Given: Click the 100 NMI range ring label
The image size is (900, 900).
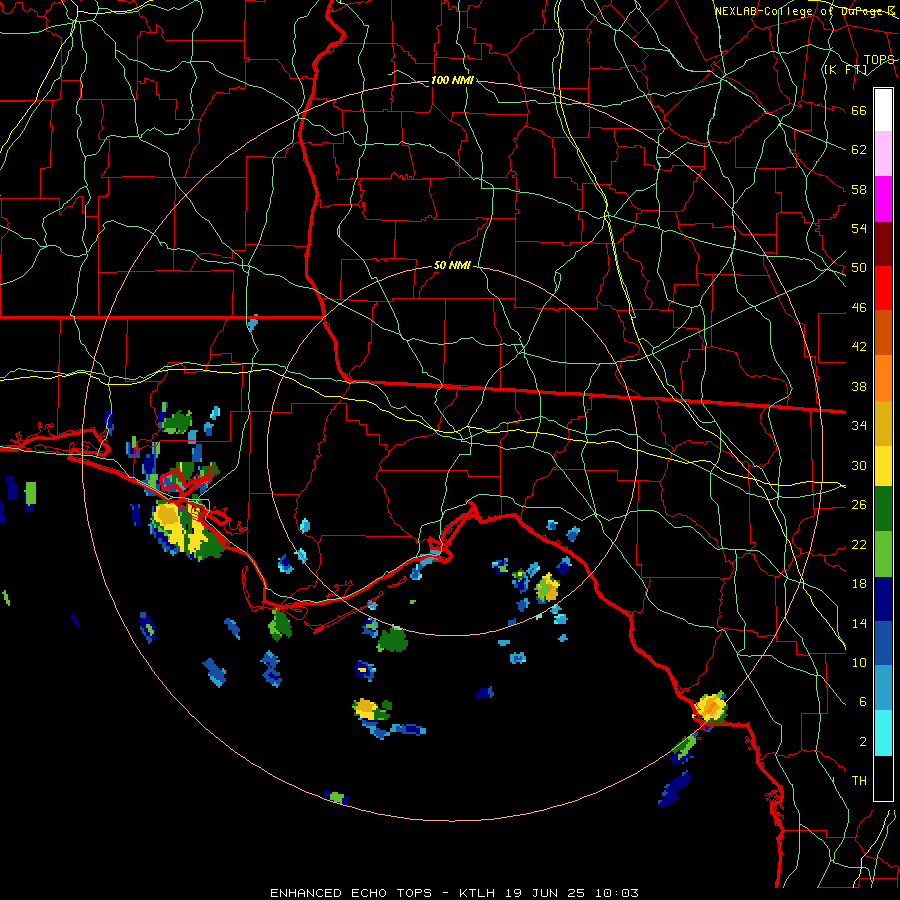Looking at the screenshot, I should click(452, 80).
